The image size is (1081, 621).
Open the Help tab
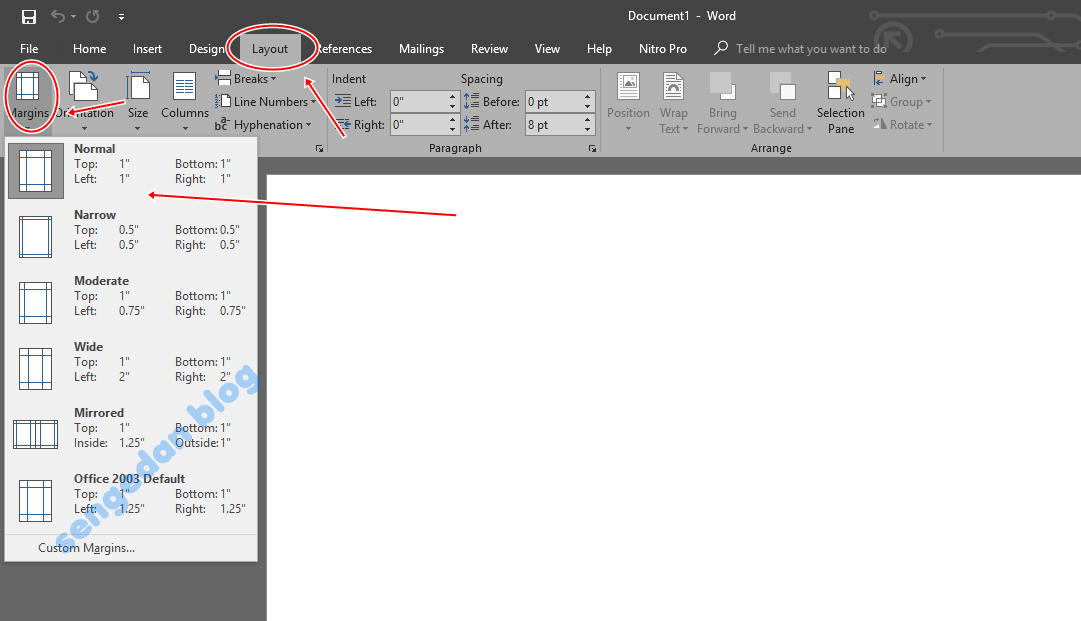(x=599, y=49)
